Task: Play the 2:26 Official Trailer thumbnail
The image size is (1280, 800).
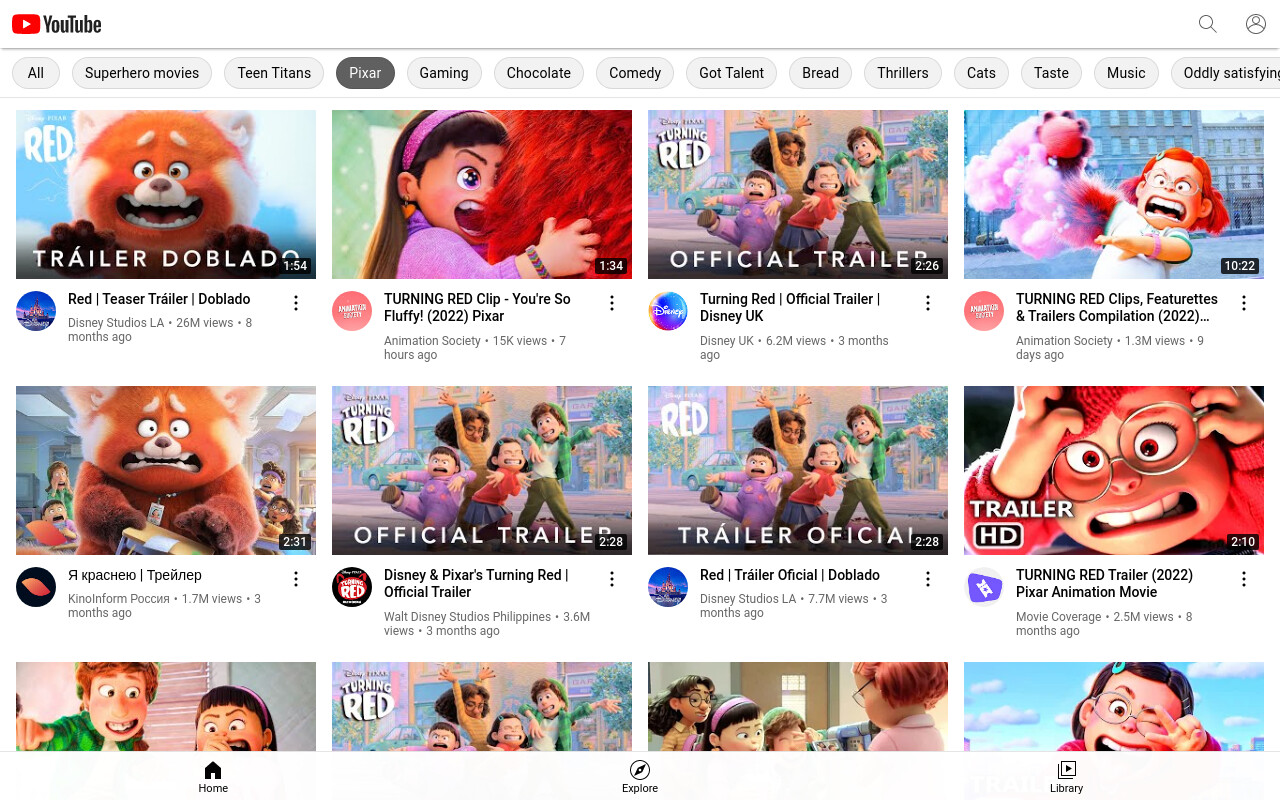Action: tap(798, 194)
